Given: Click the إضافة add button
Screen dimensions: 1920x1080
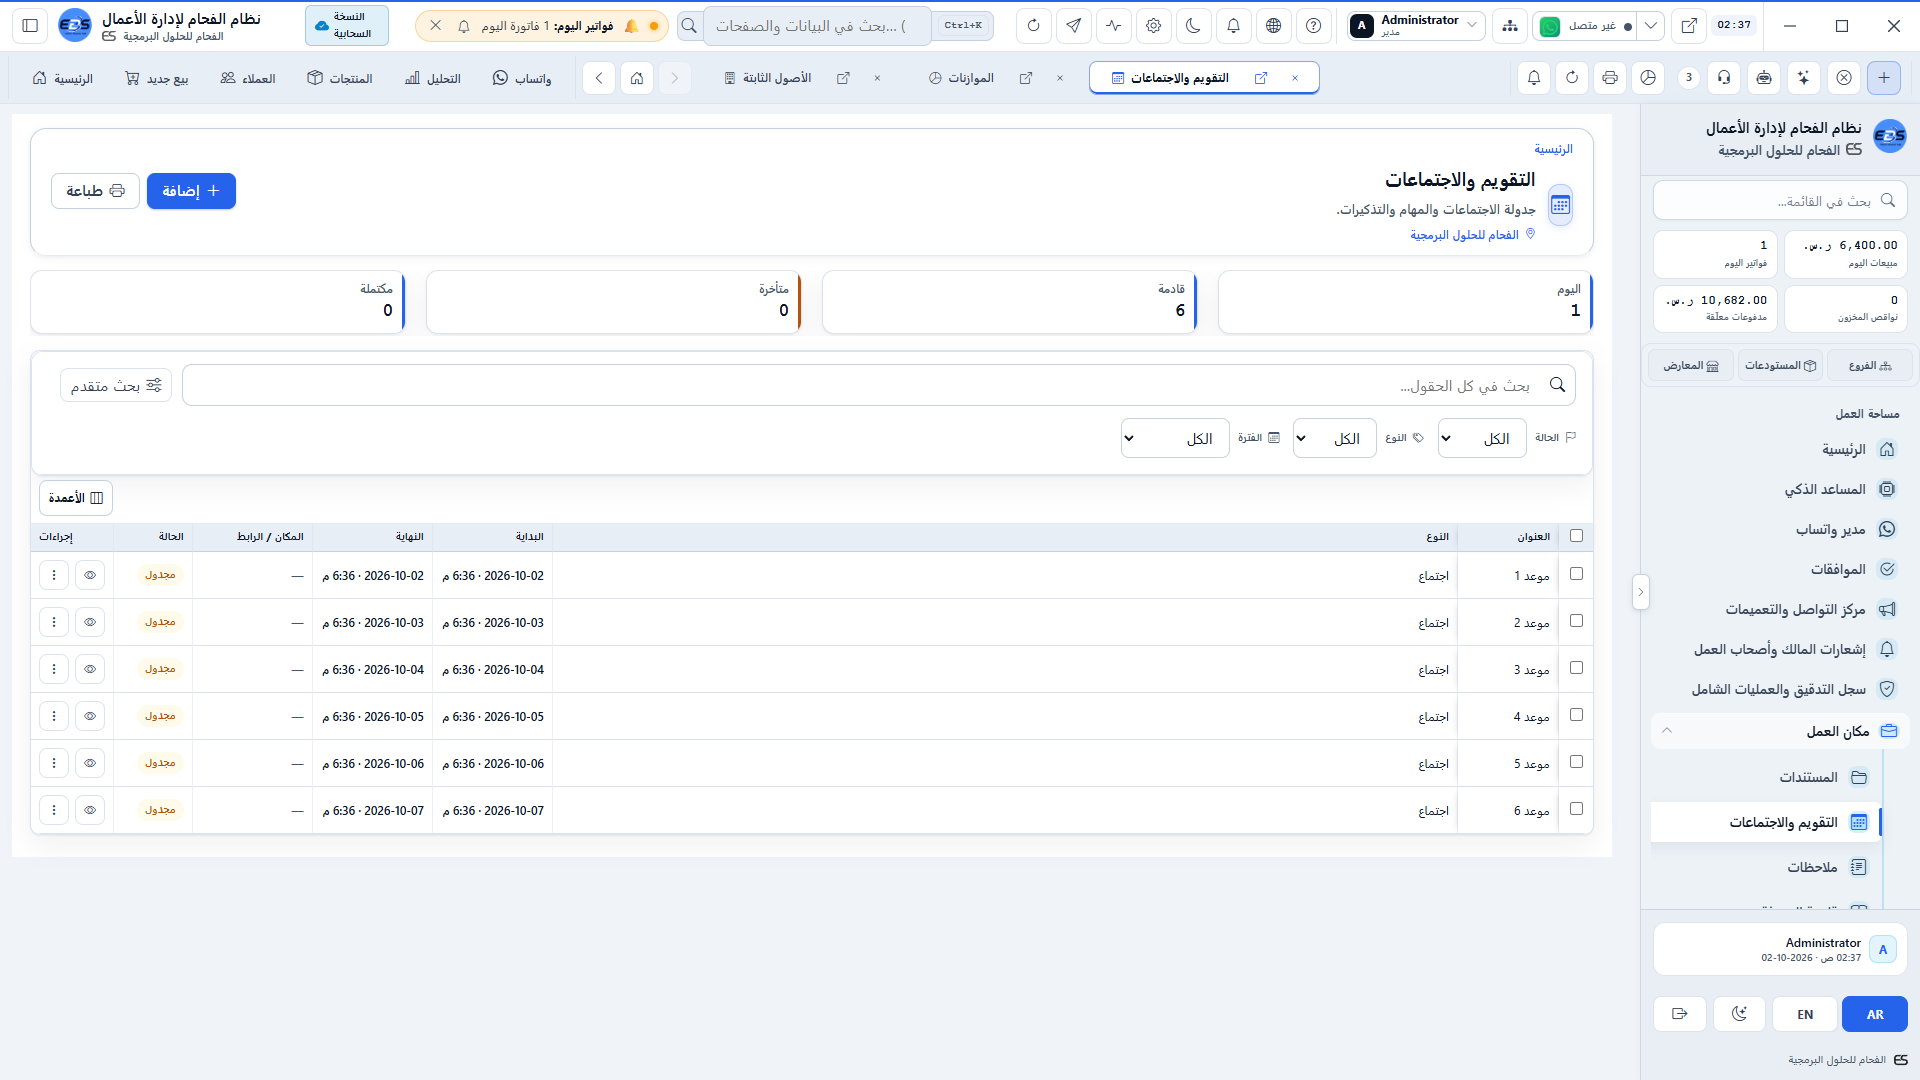Looking at the screenshot, I should [x=191, y=191].
